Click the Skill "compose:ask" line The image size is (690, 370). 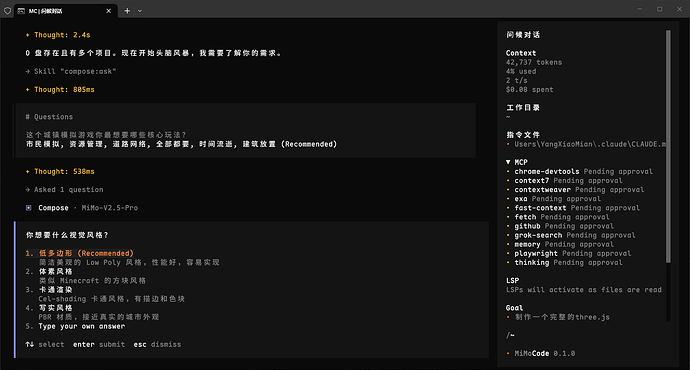(x=71, y=71)
